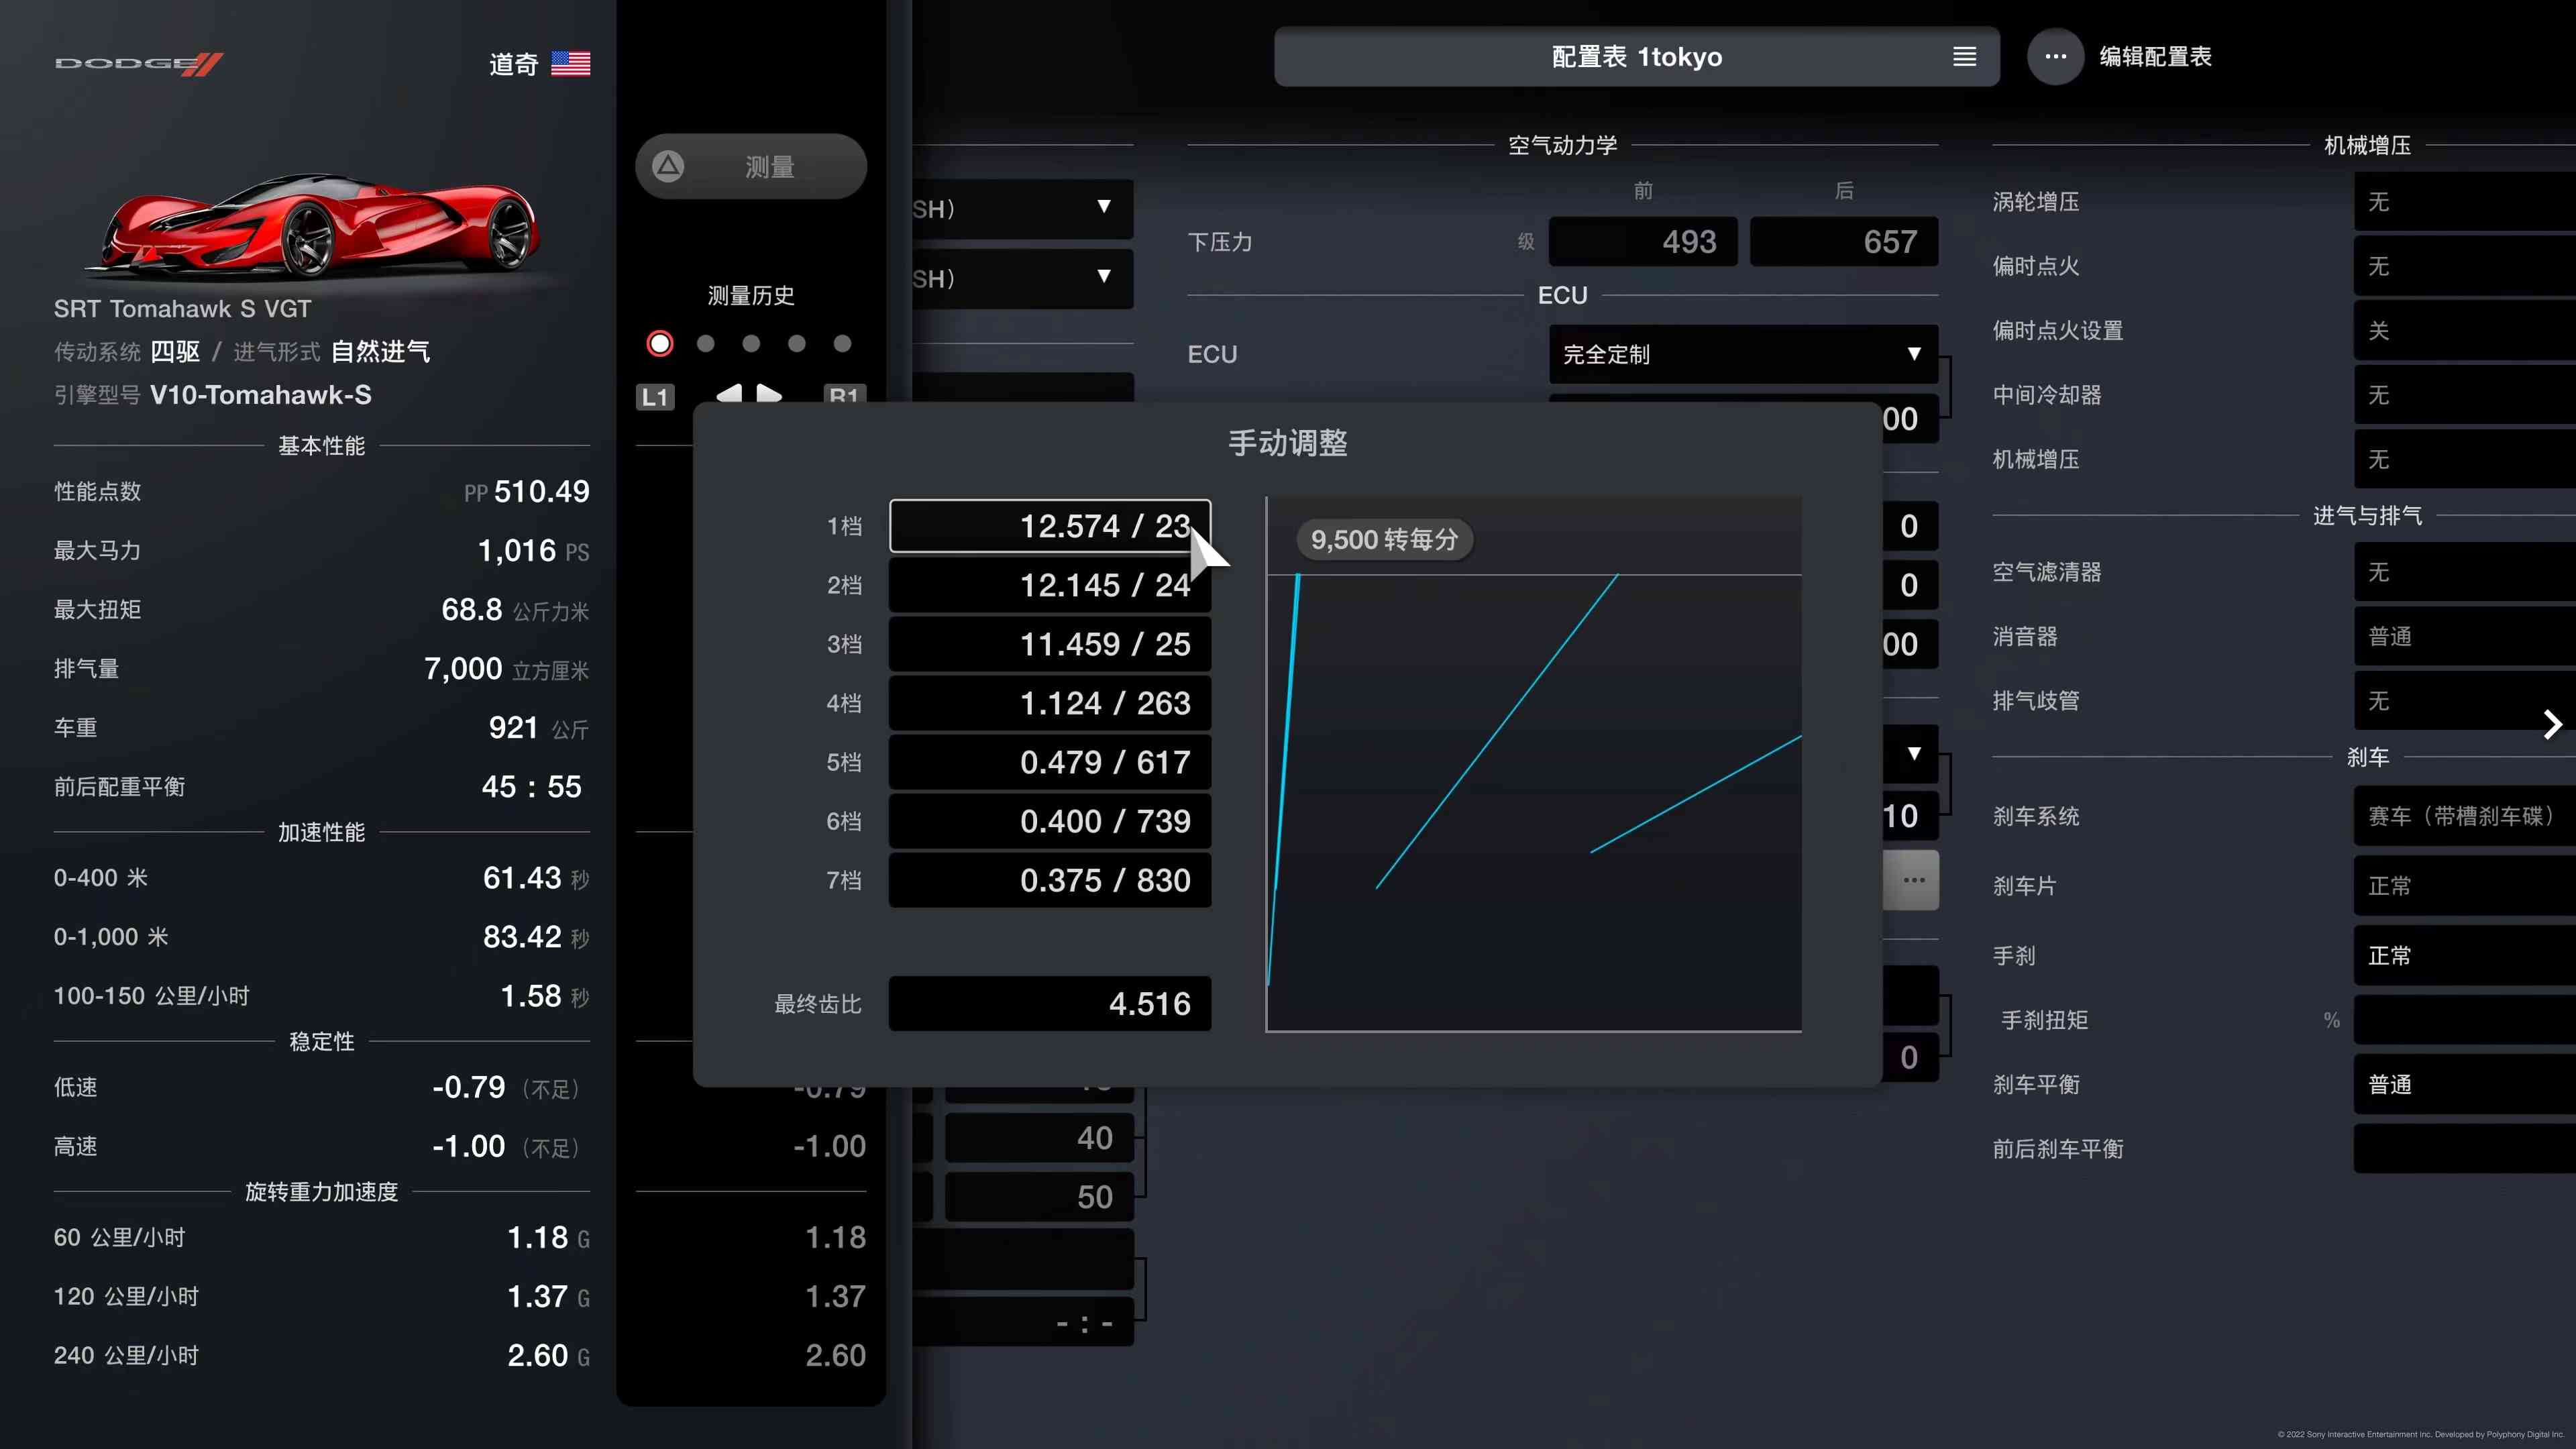Select turbocharger 涡轮增压 value 无
Viewport: 2576px width, 1449px height.
coord(2465,202)
